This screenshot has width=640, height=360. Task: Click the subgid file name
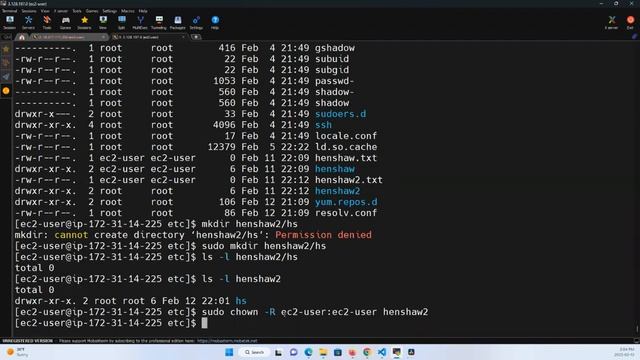(x=332, y=70)
